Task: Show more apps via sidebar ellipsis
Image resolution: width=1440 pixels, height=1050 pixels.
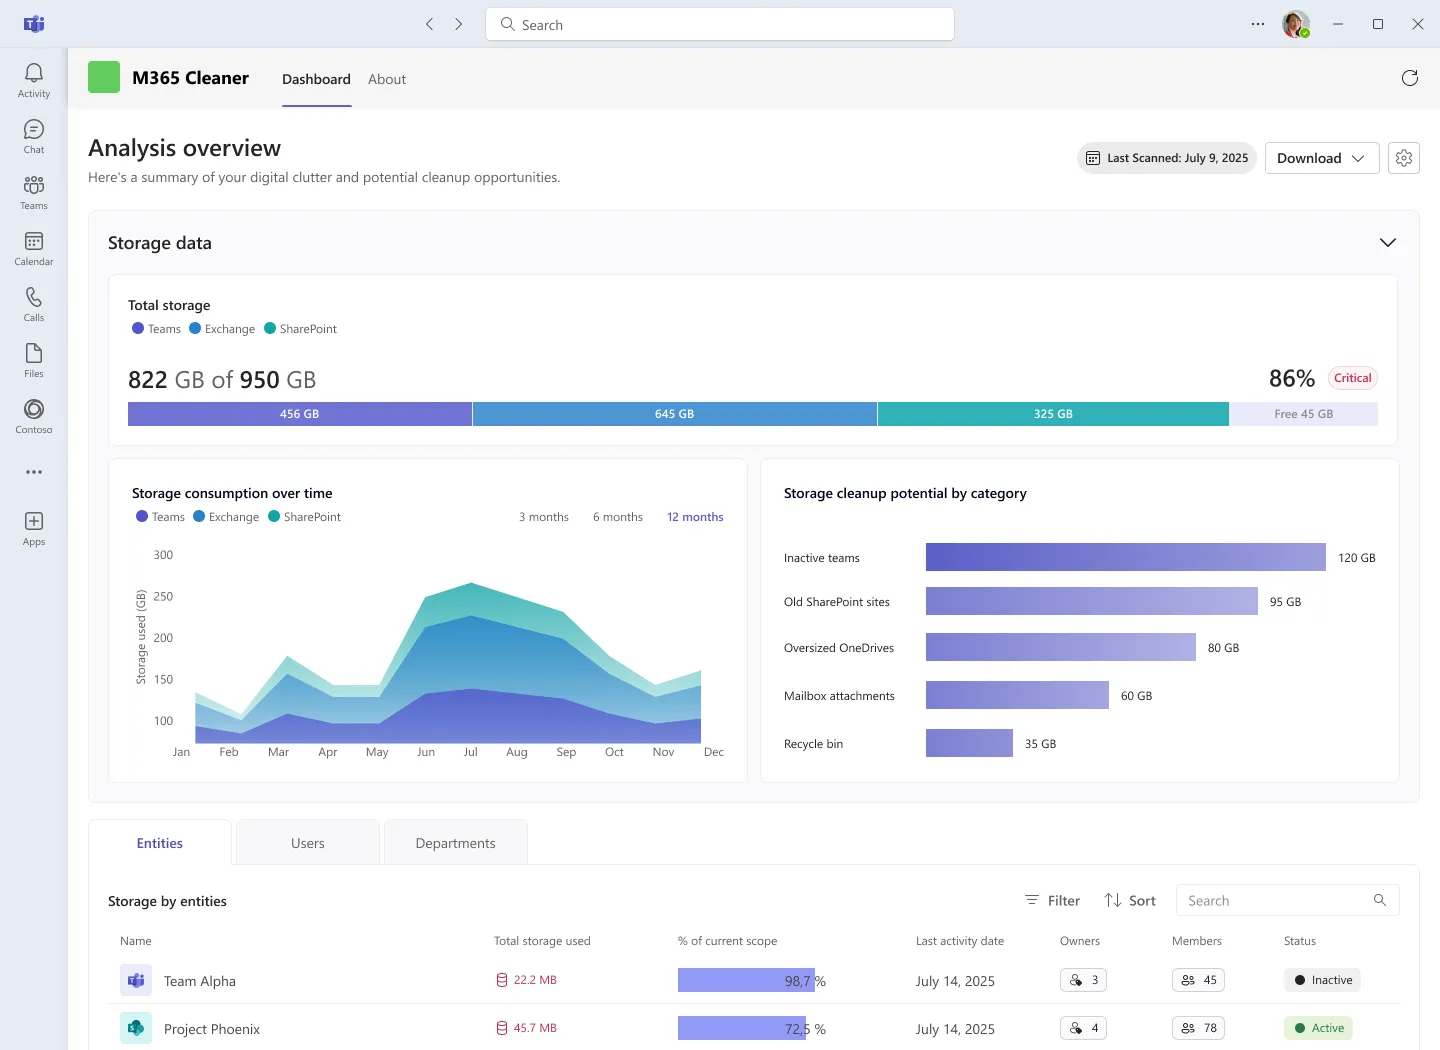Action: [34, 472]
